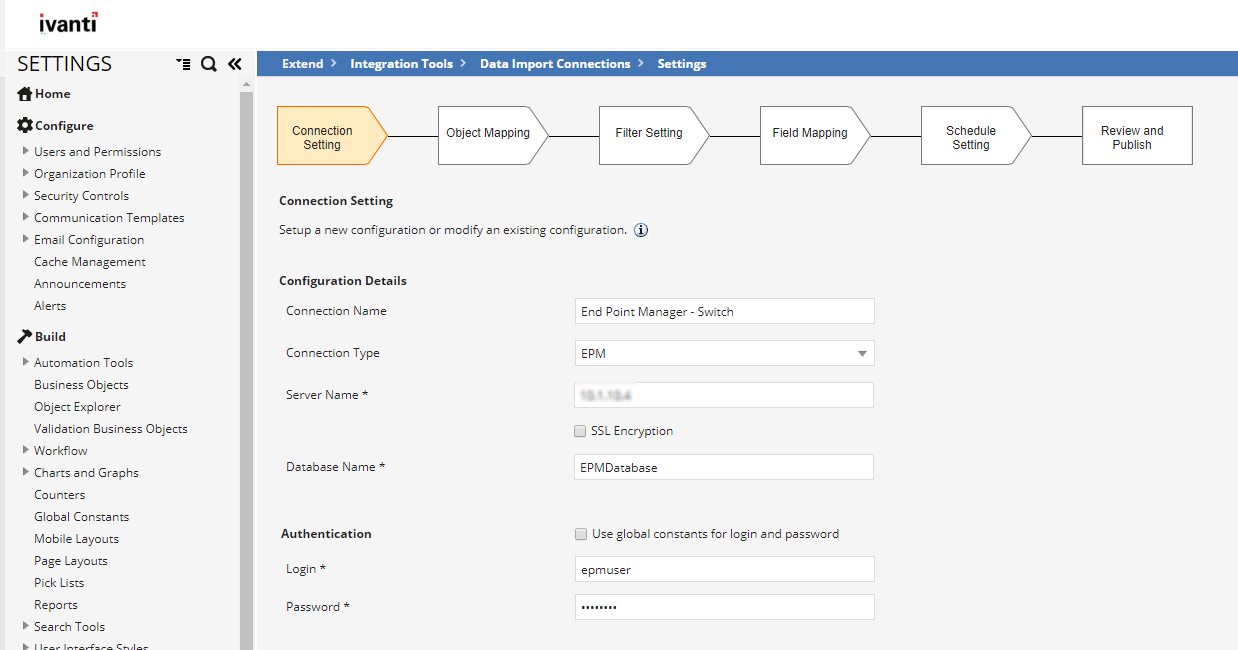Expand the Workflow tree node
This screenshot has height=650, width=1238.
[x=25, y=450]
